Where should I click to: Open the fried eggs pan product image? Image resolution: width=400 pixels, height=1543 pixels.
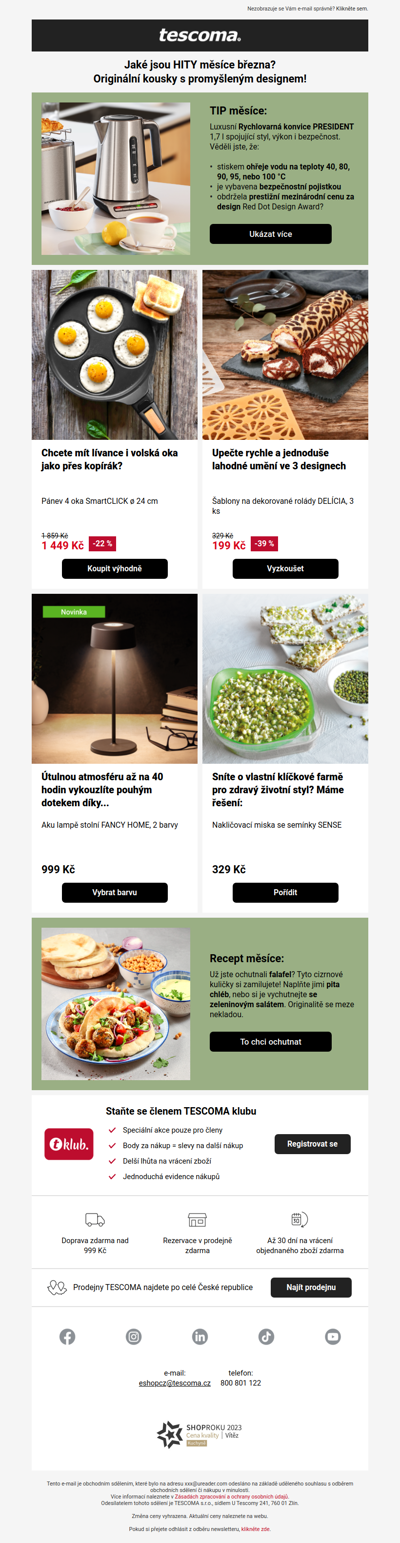(115, 355)
